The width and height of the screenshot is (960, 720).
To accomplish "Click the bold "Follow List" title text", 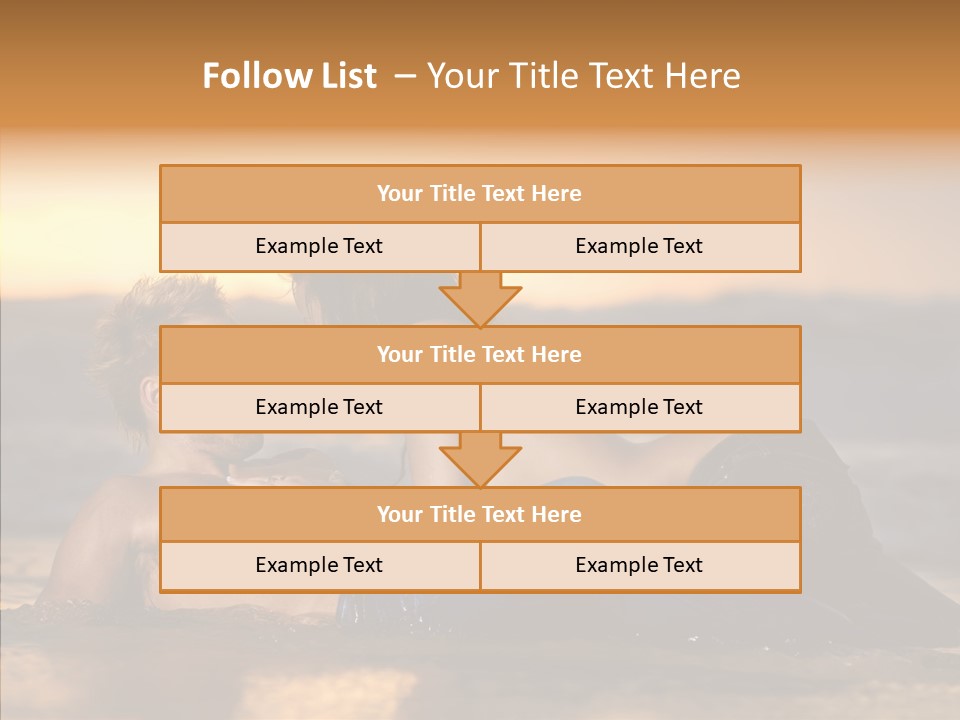I will coord(289,76).
